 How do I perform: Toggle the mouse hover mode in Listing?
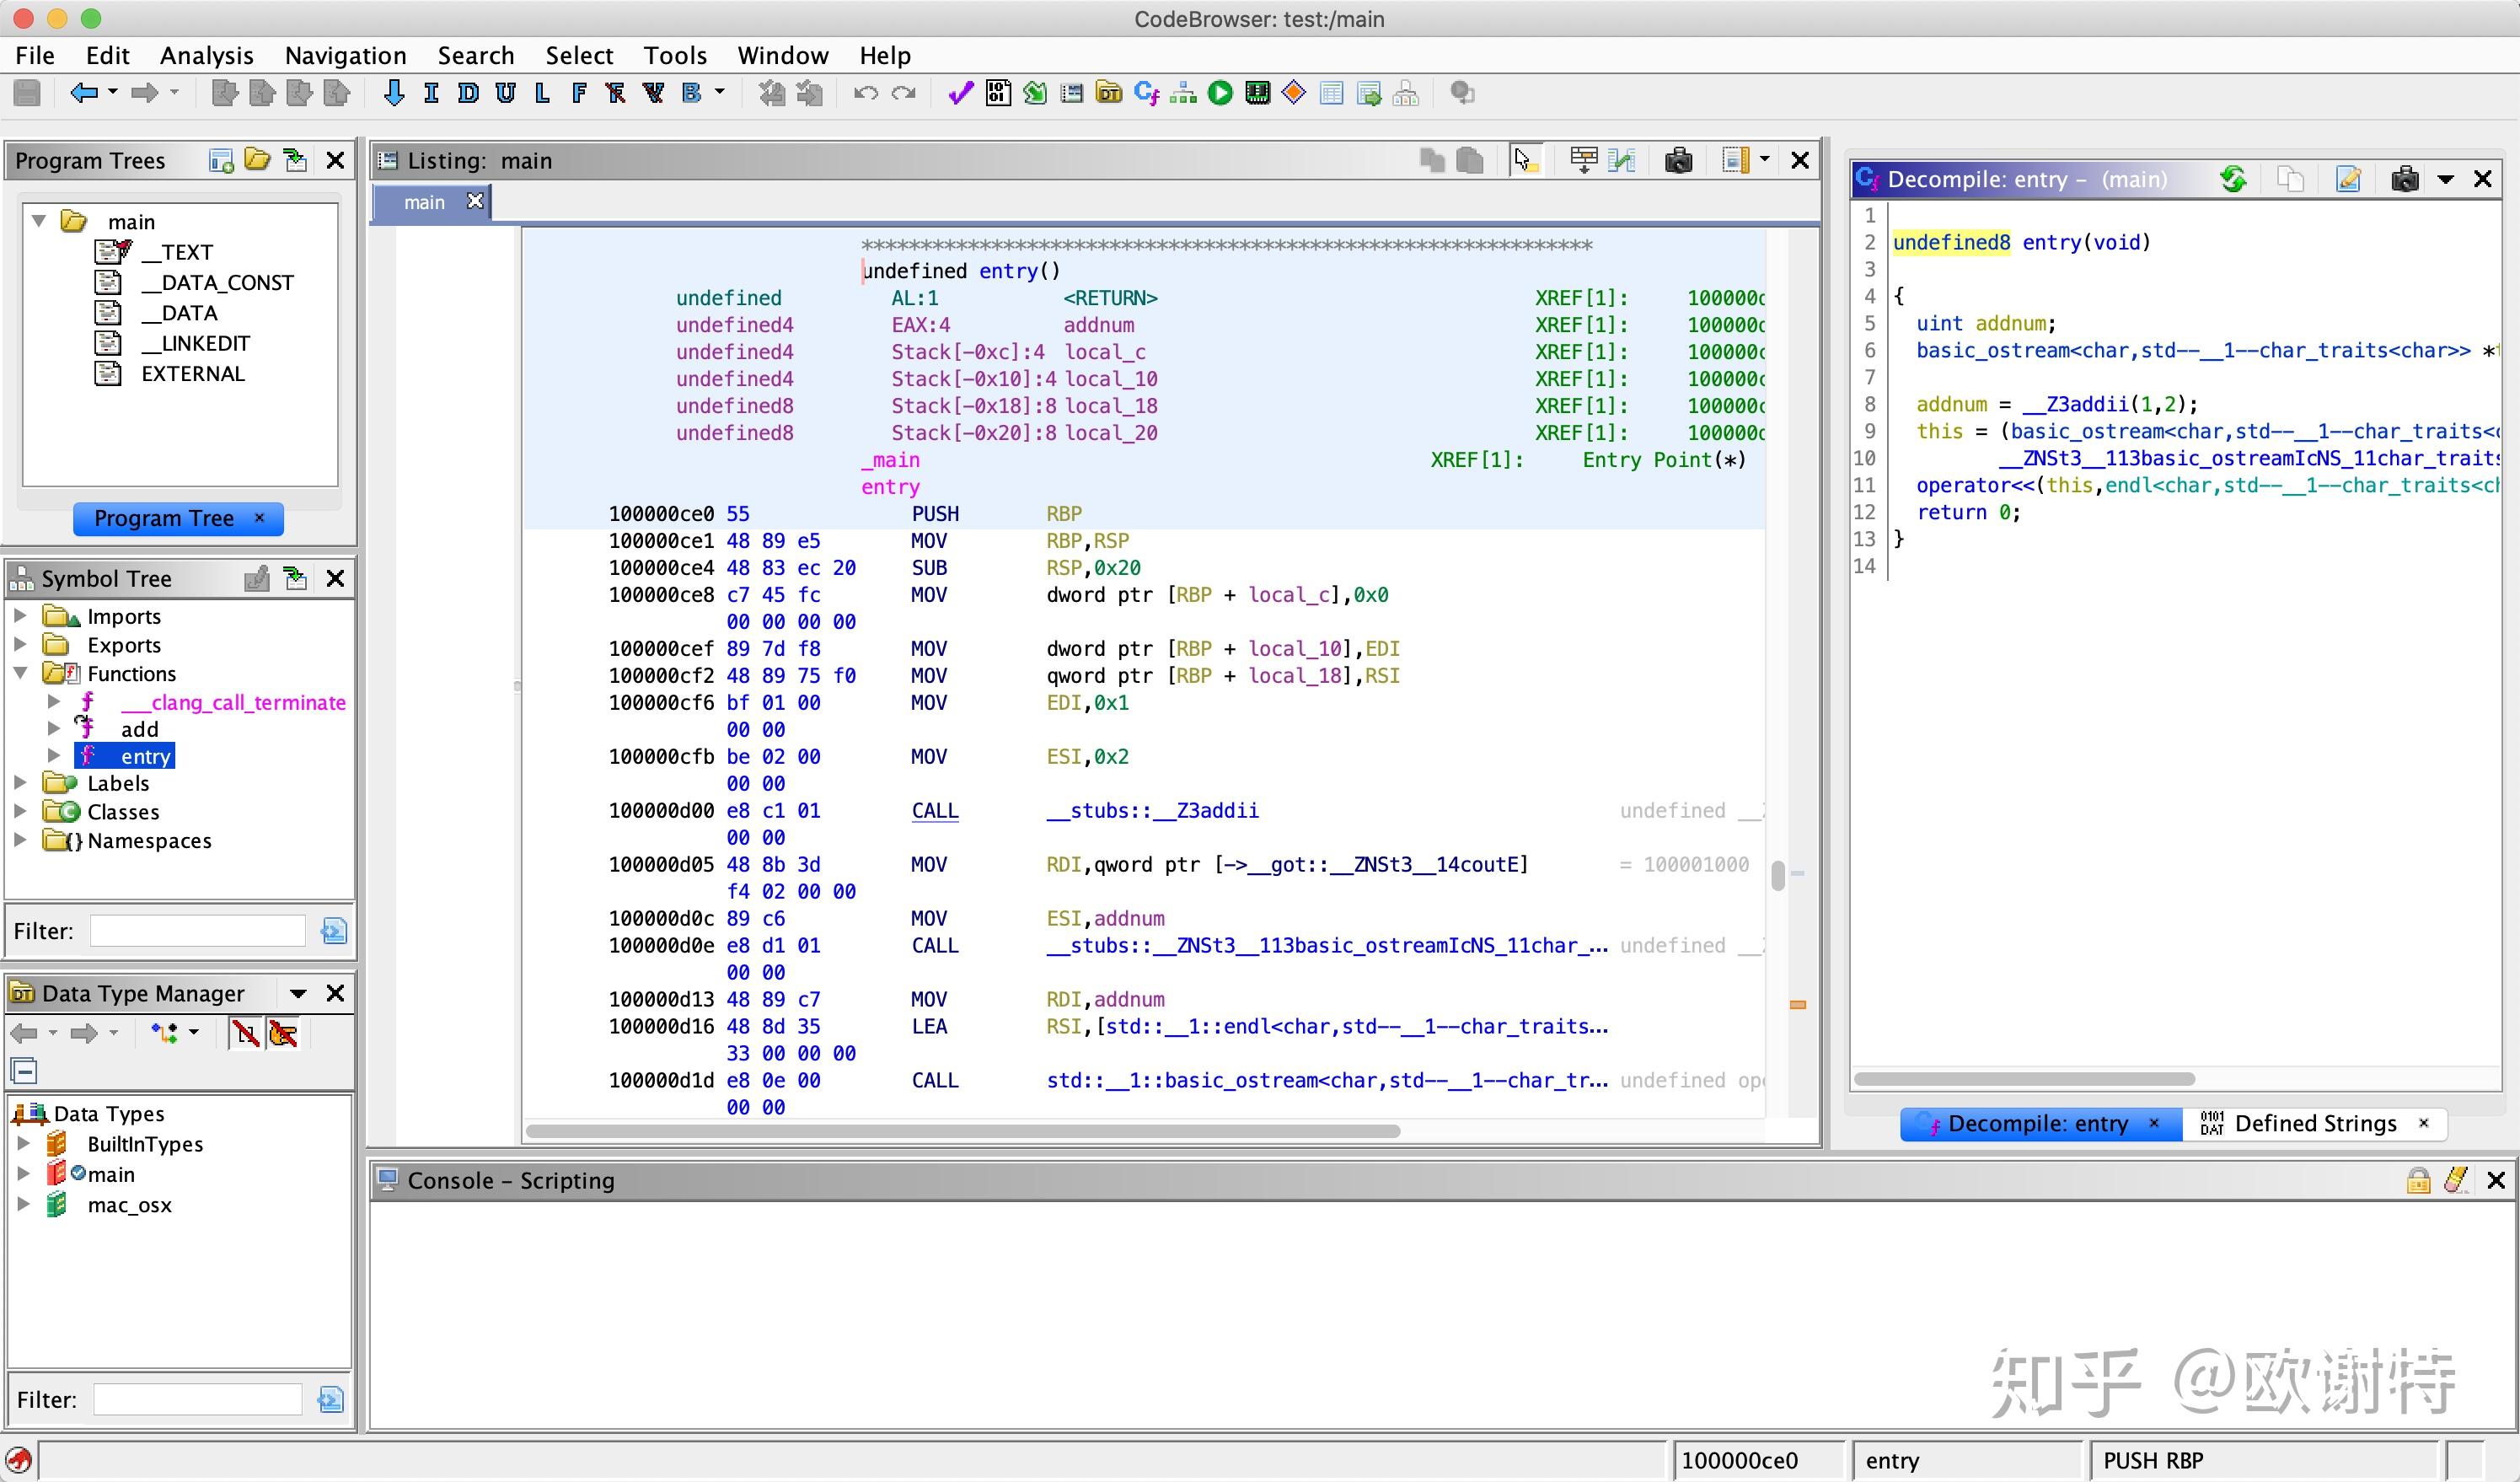coord(1524,160)
